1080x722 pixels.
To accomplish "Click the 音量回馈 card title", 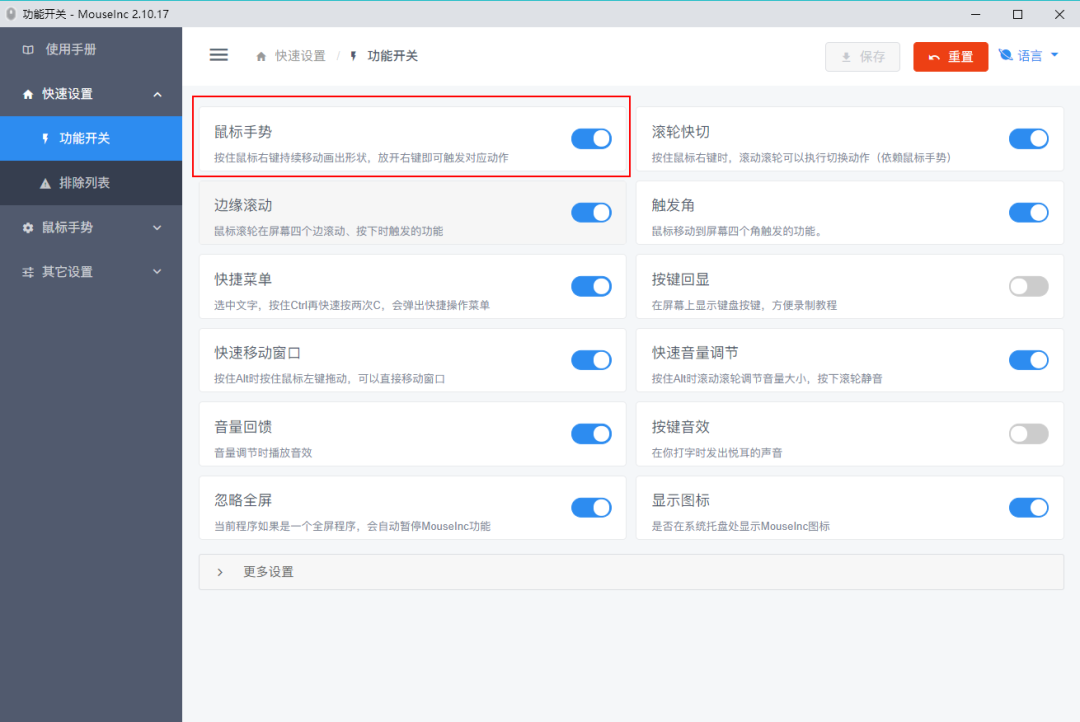I will (243, 426).
